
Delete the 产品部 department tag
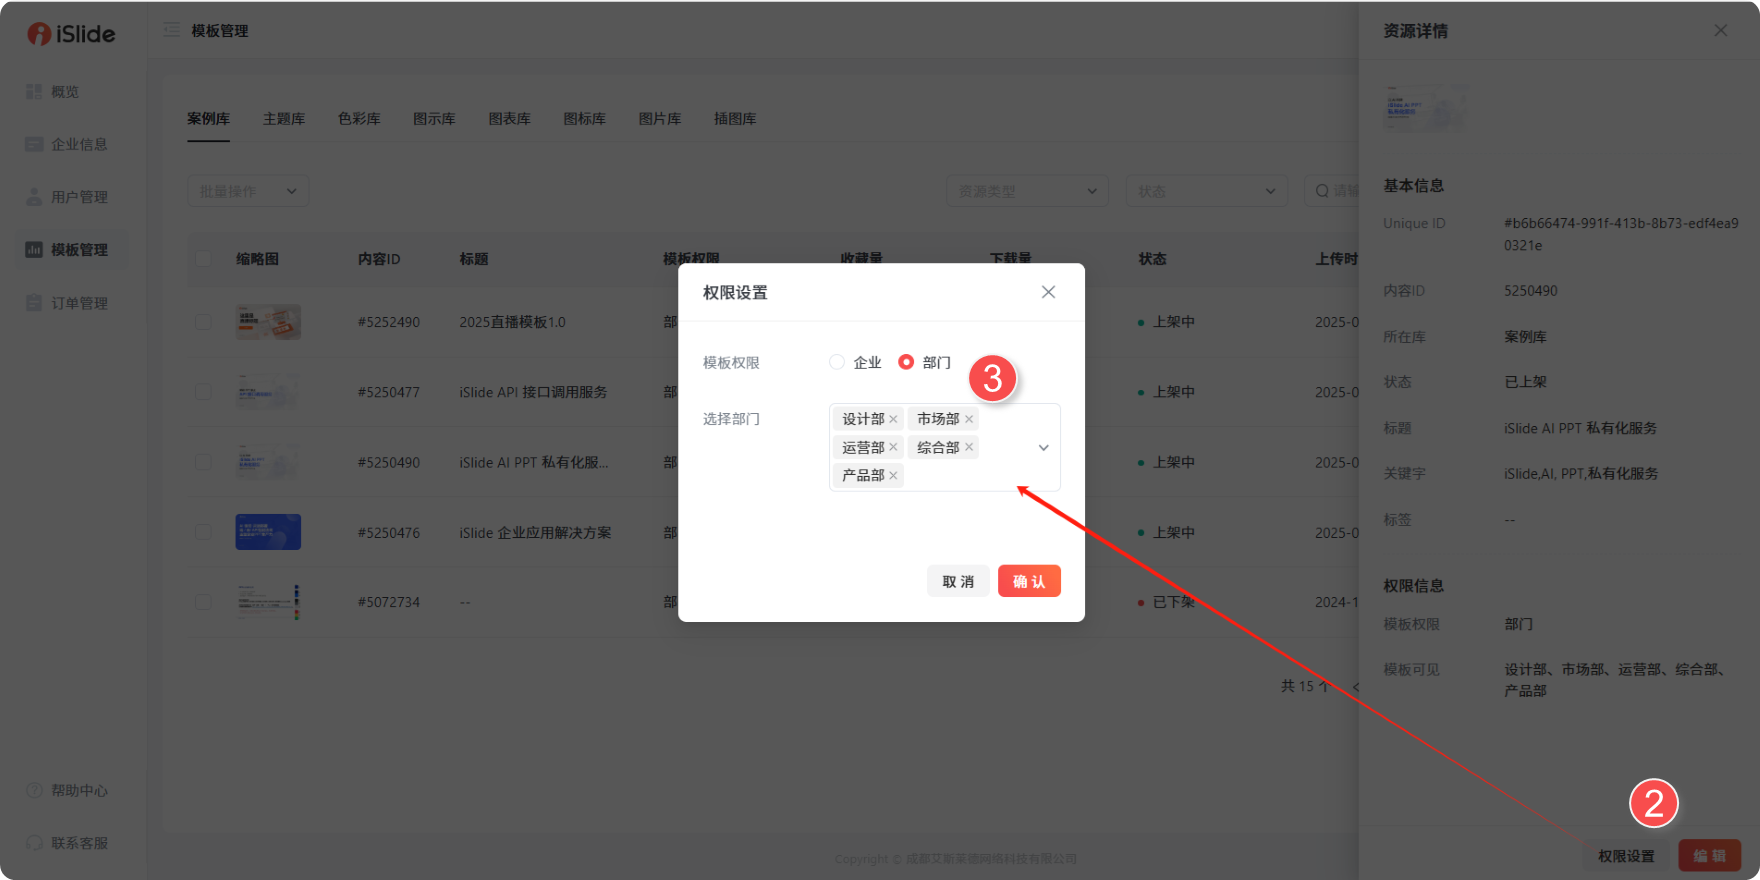(893, 475)
